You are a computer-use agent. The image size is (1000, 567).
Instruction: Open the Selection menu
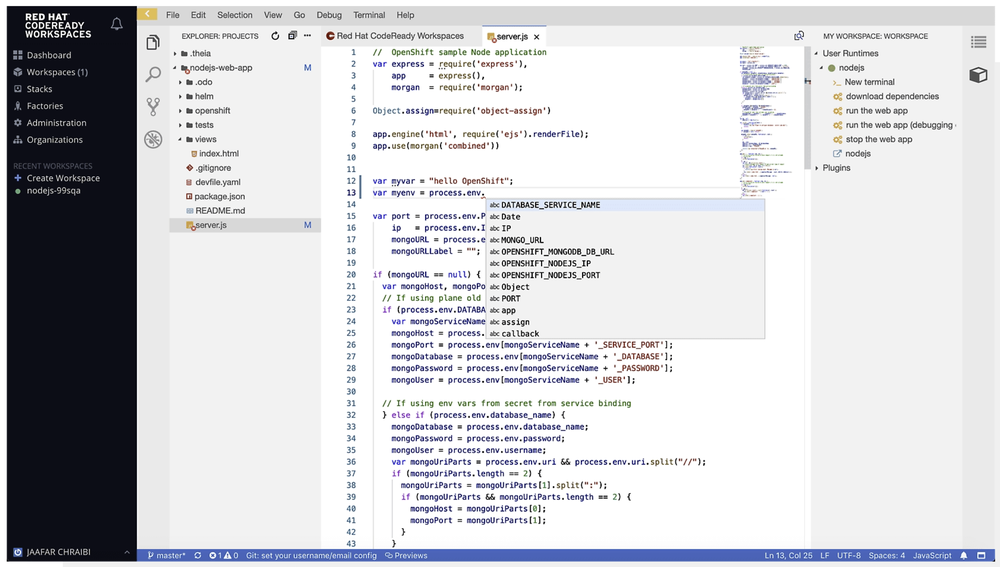pos(235,15)
